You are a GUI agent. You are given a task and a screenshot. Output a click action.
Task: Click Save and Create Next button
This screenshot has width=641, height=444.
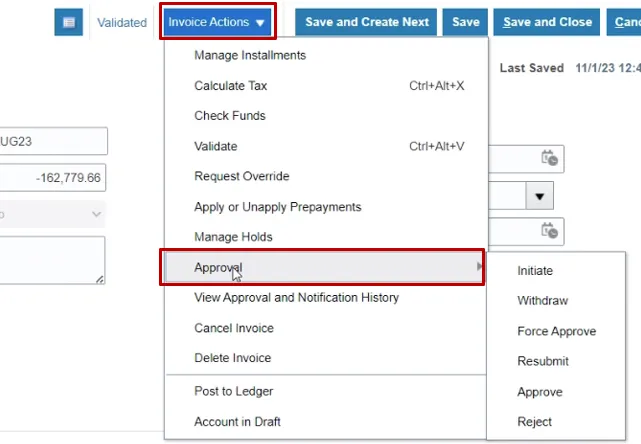(367, 22)
